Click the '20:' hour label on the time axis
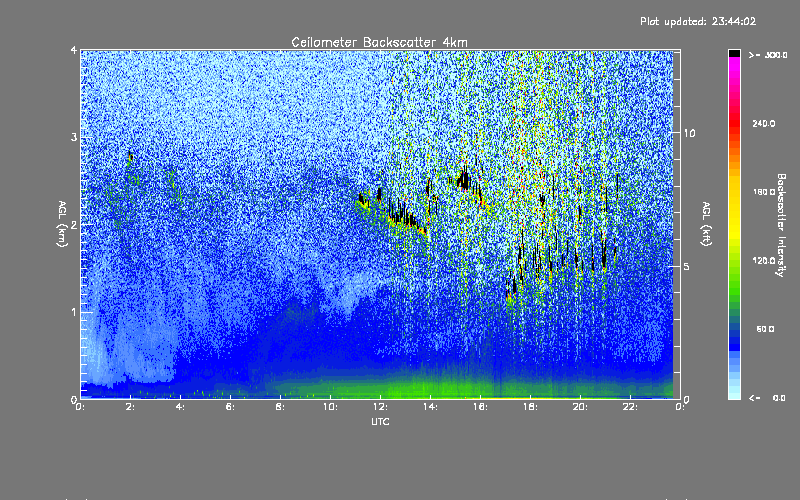This screenshot has width=800, height=500. tap(581, 407)
